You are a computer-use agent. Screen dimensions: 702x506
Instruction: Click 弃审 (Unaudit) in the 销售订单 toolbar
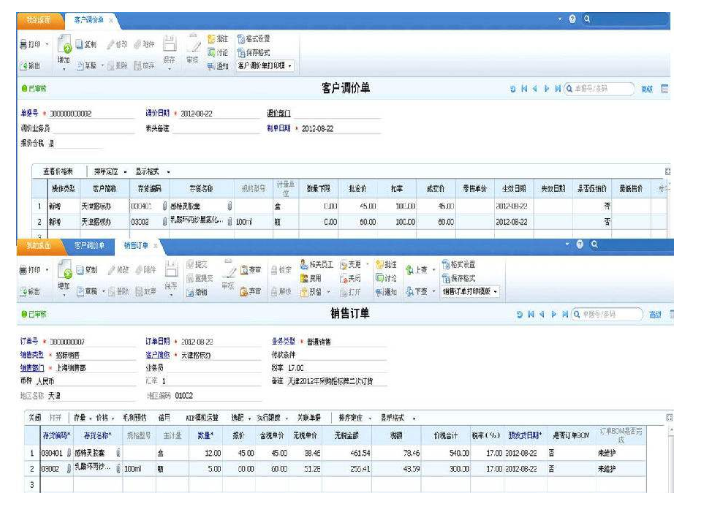(x=251, y=292)
